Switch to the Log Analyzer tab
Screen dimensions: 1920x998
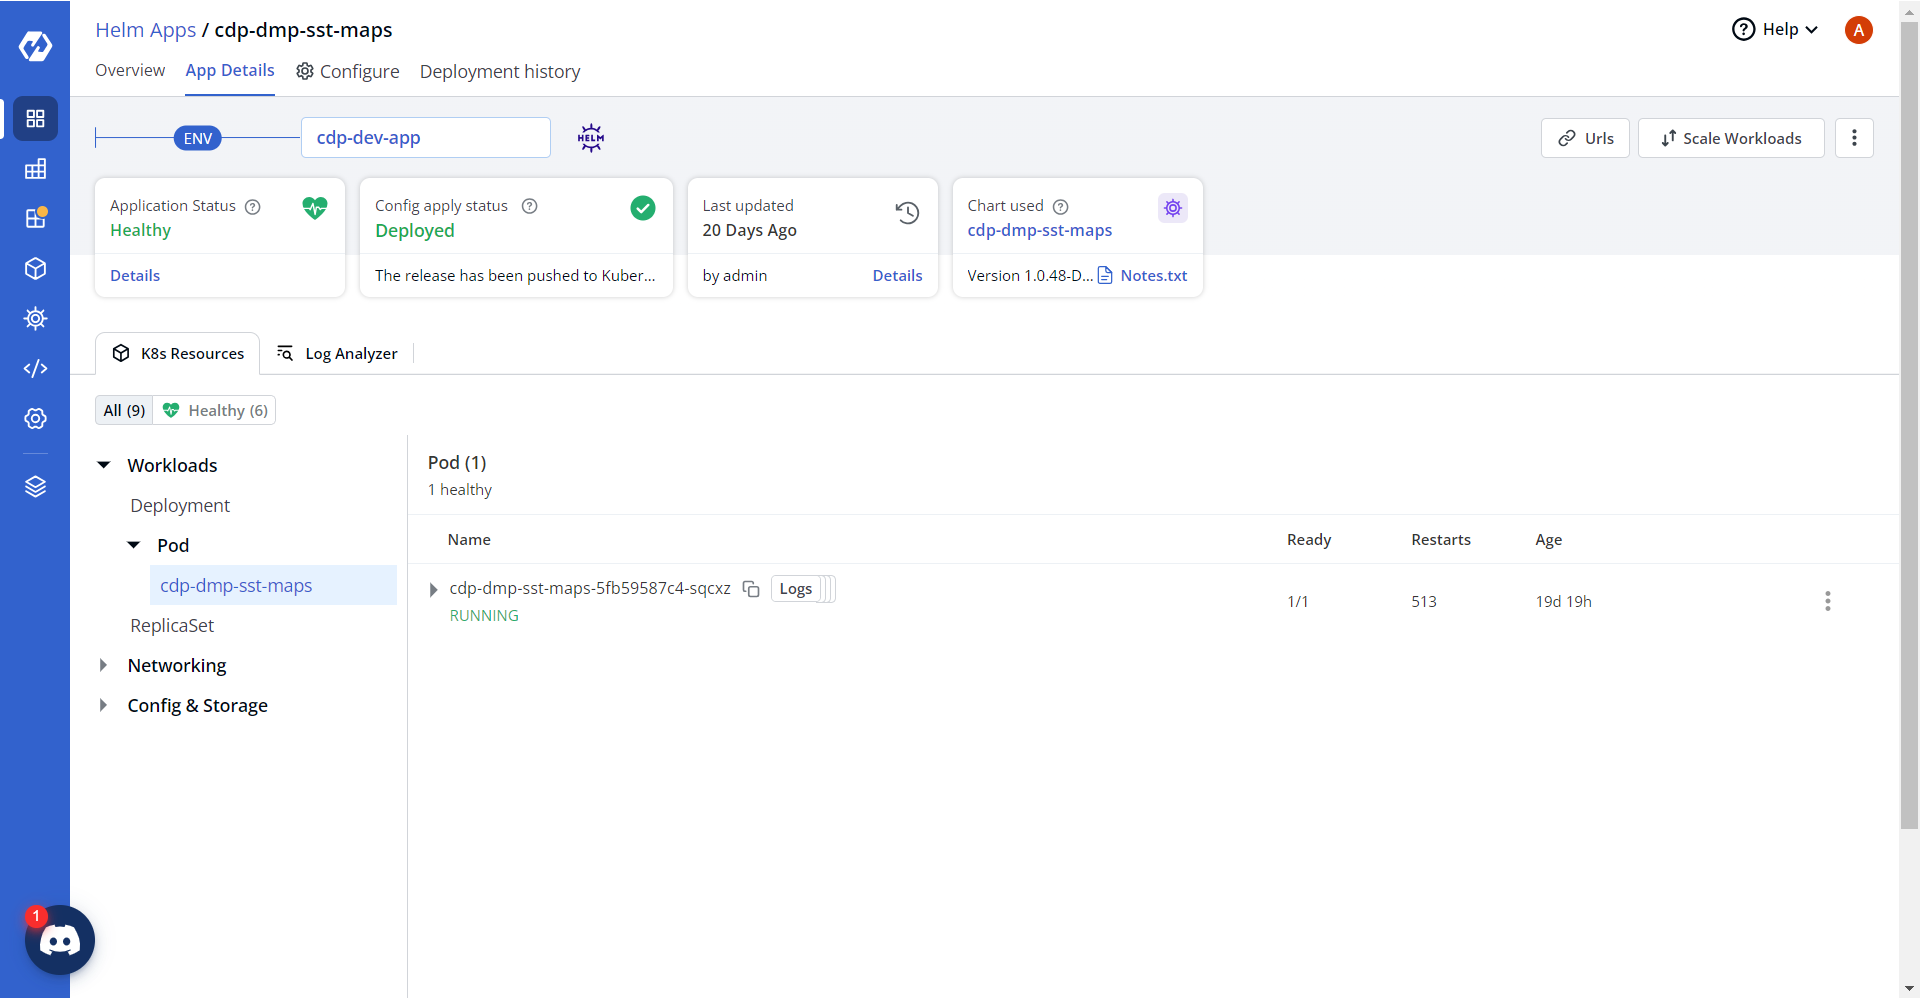pos(337,354)
